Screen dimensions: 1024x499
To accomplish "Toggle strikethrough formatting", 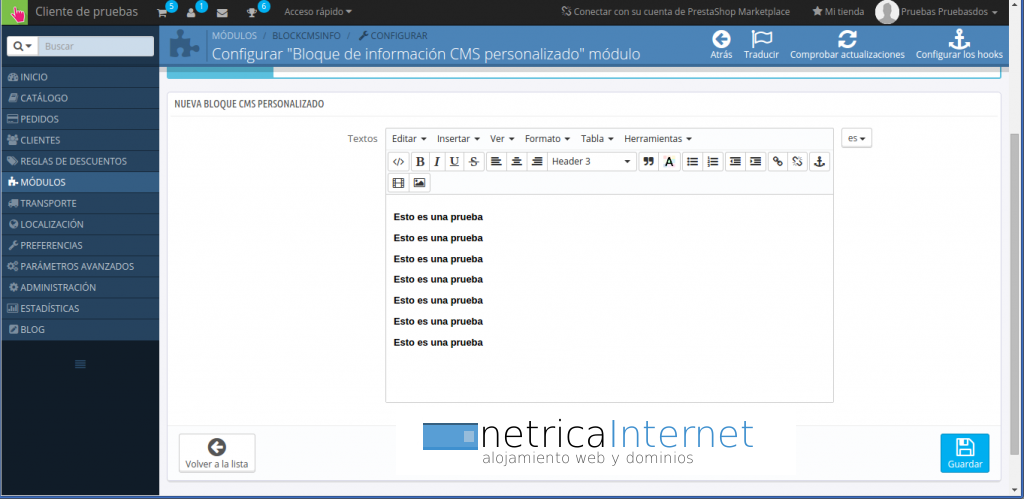I will (473, 162).
